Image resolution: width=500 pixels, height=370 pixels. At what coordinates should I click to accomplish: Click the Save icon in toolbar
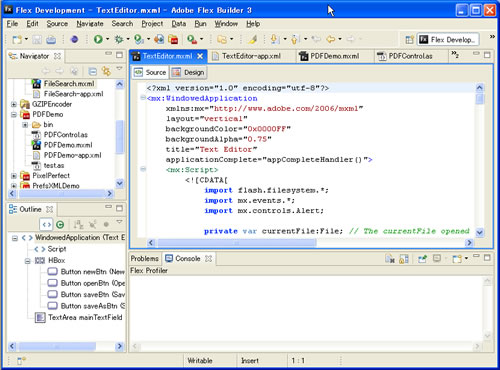[37, 40]
